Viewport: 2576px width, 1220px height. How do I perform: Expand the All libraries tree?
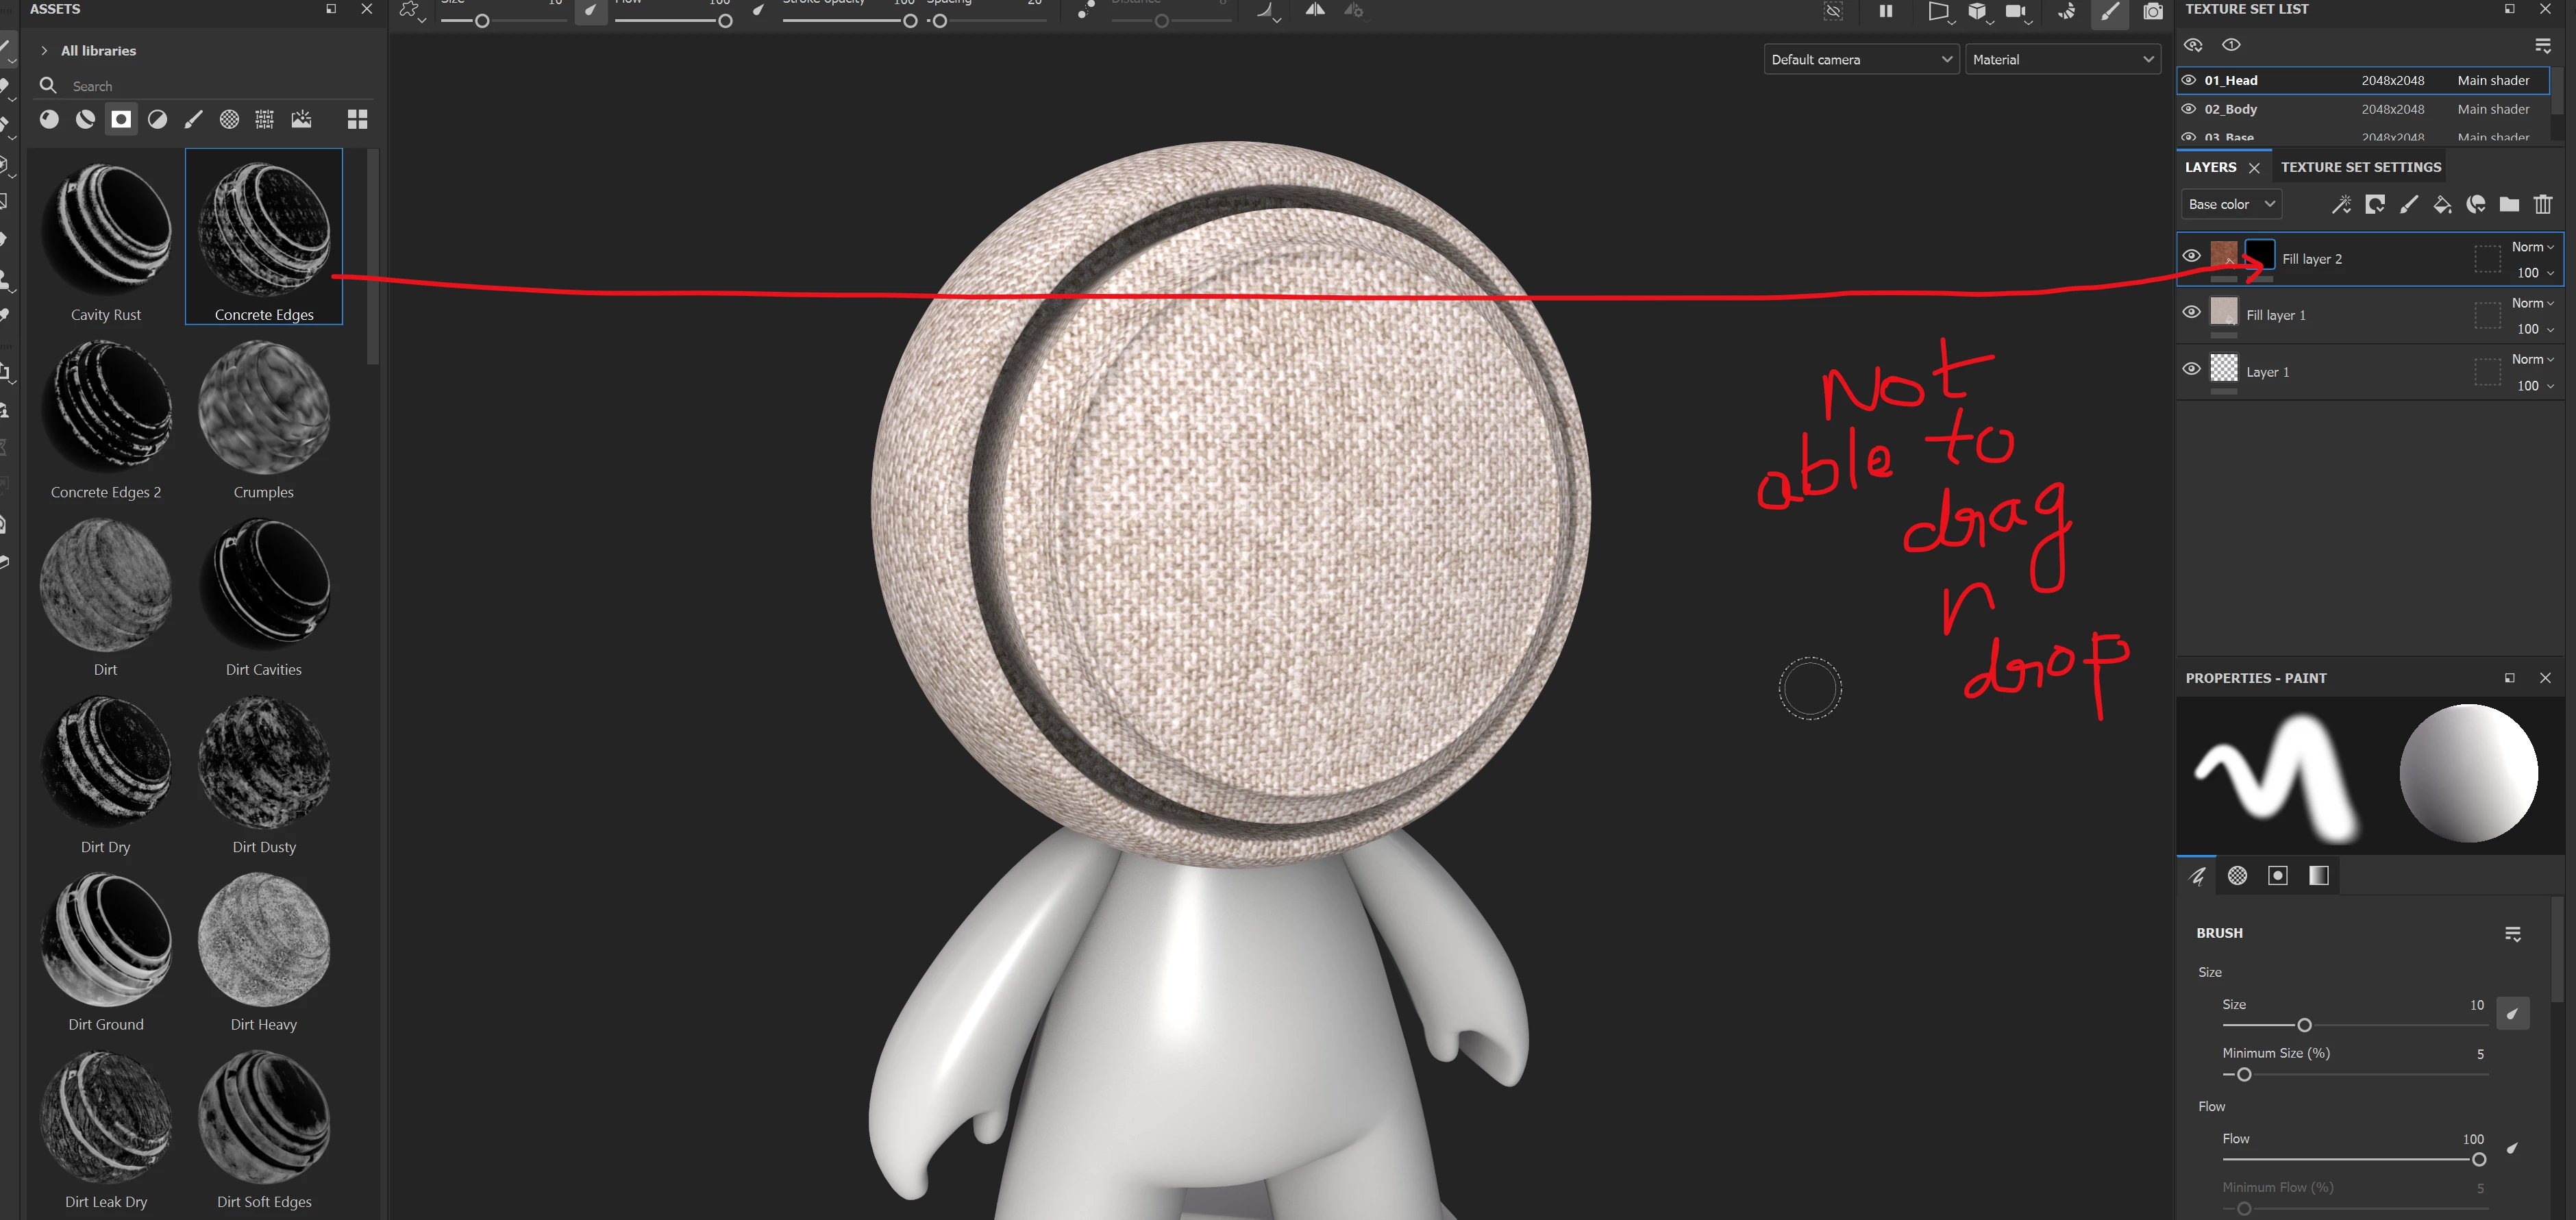[x=44, y=51]
